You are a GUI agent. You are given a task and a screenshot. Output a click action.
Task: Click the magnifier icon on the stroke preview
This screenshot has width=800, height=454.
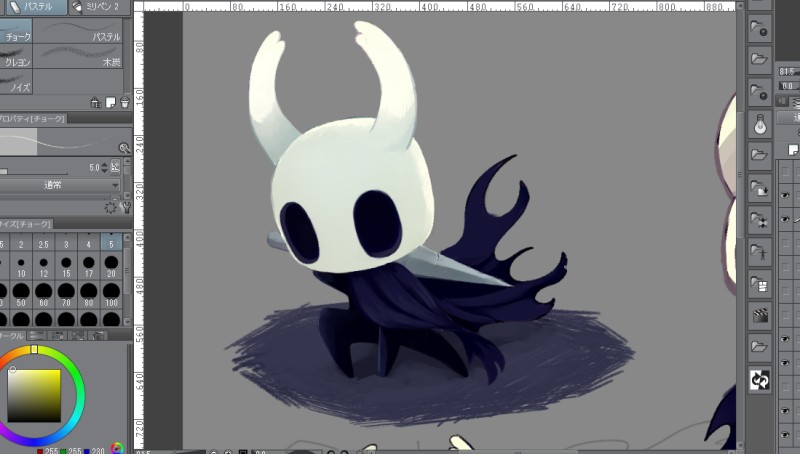point(124,148)
